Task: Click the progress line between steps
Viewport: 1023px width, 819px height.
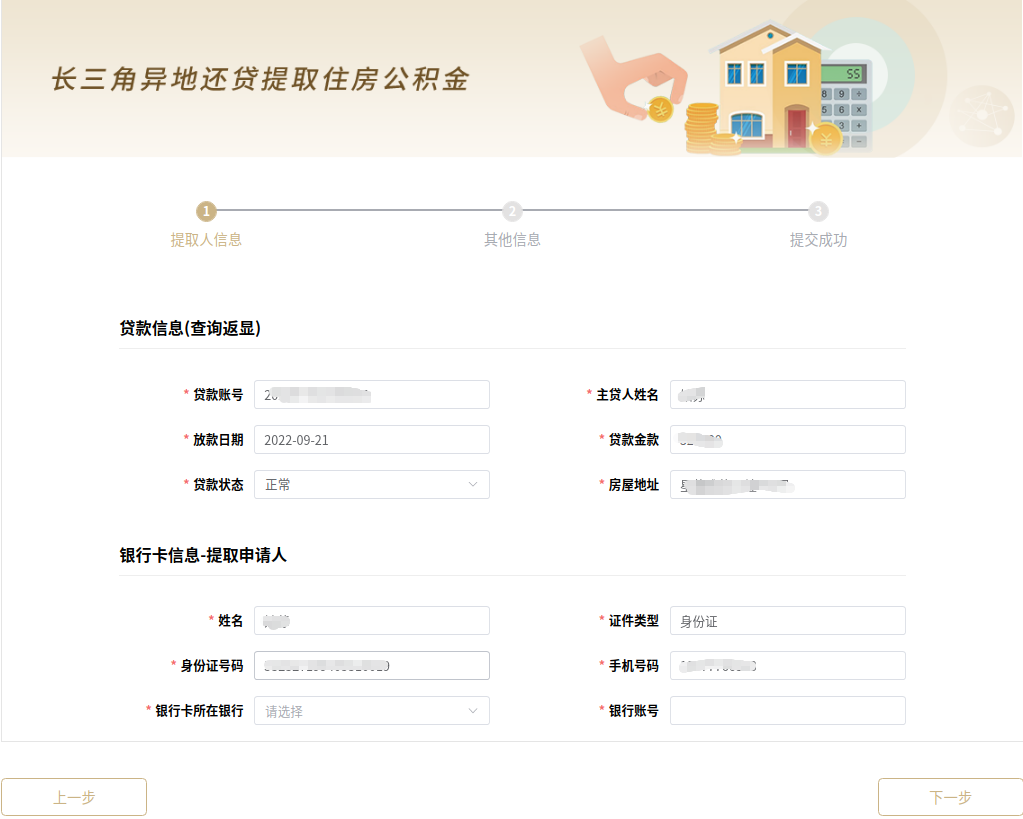Action: point(360,213)
